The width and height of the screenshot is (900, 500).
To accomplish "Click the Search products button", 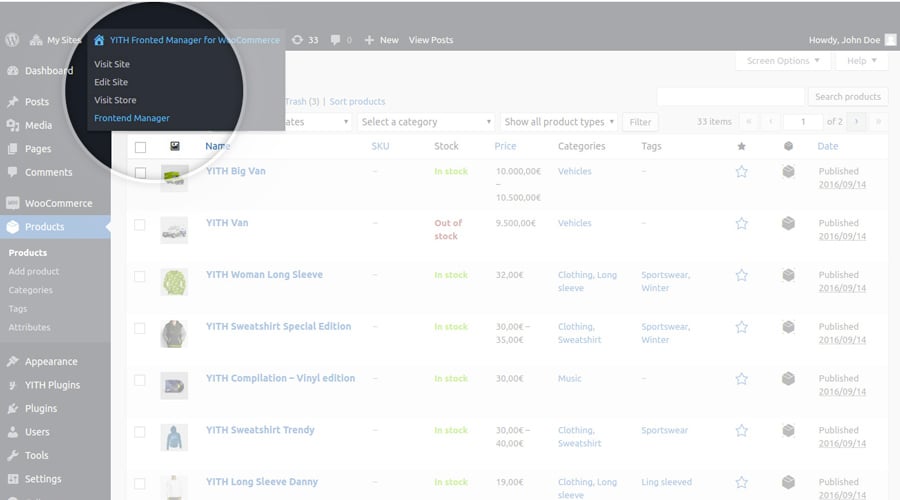I will (x=848, y=96).
